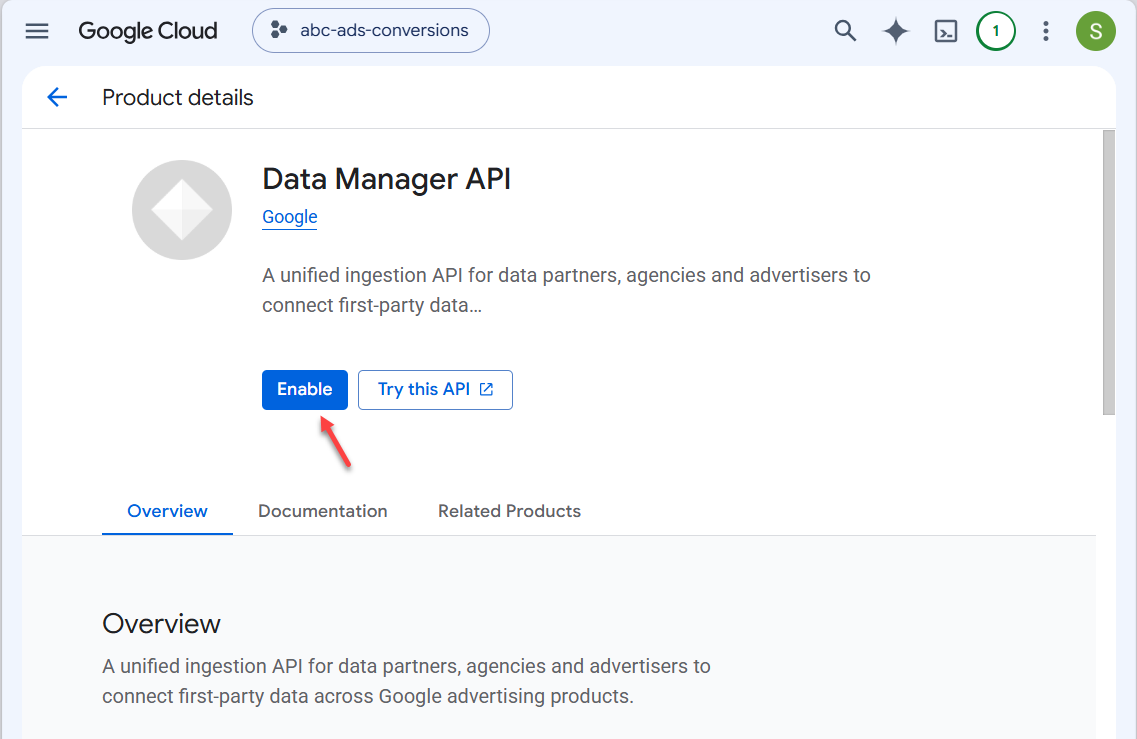
Task: Click the Overview section heading
Action: click(x=161, y=624)
